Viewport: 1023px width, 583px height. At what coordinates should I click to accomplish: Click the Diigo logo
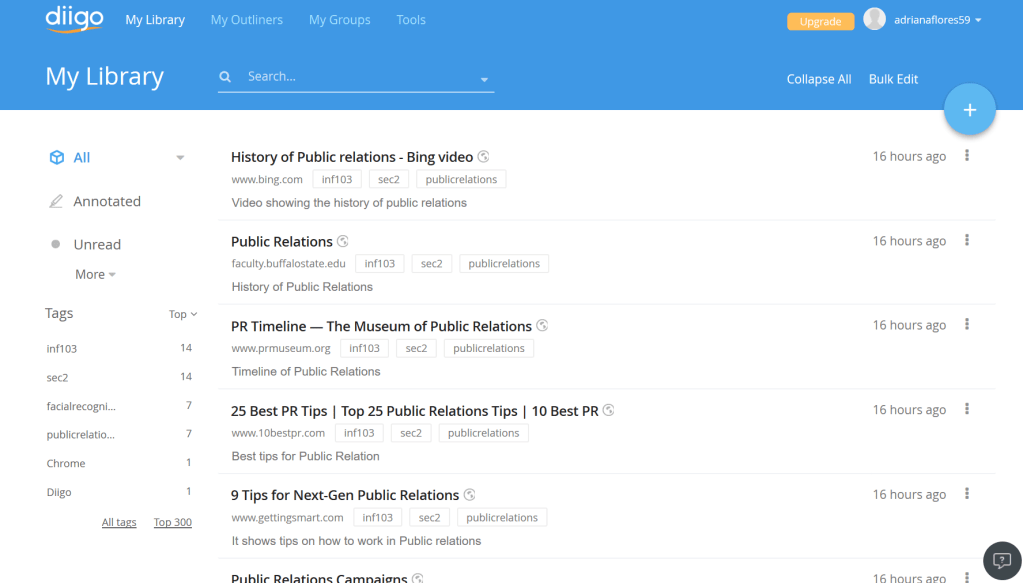pyautogui.click(x=74, y=19)
